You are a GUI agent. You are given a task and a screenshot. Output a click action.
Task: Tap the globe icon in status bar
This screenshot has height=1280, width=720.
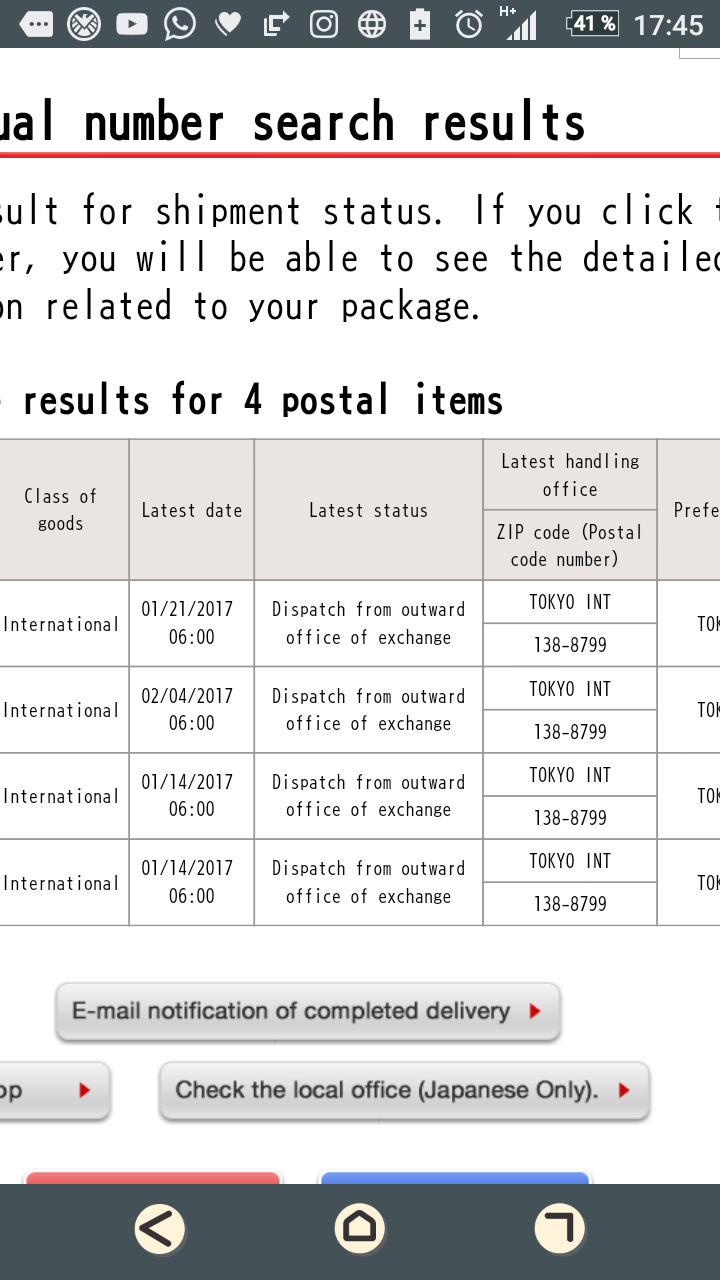tap(372, 24)
